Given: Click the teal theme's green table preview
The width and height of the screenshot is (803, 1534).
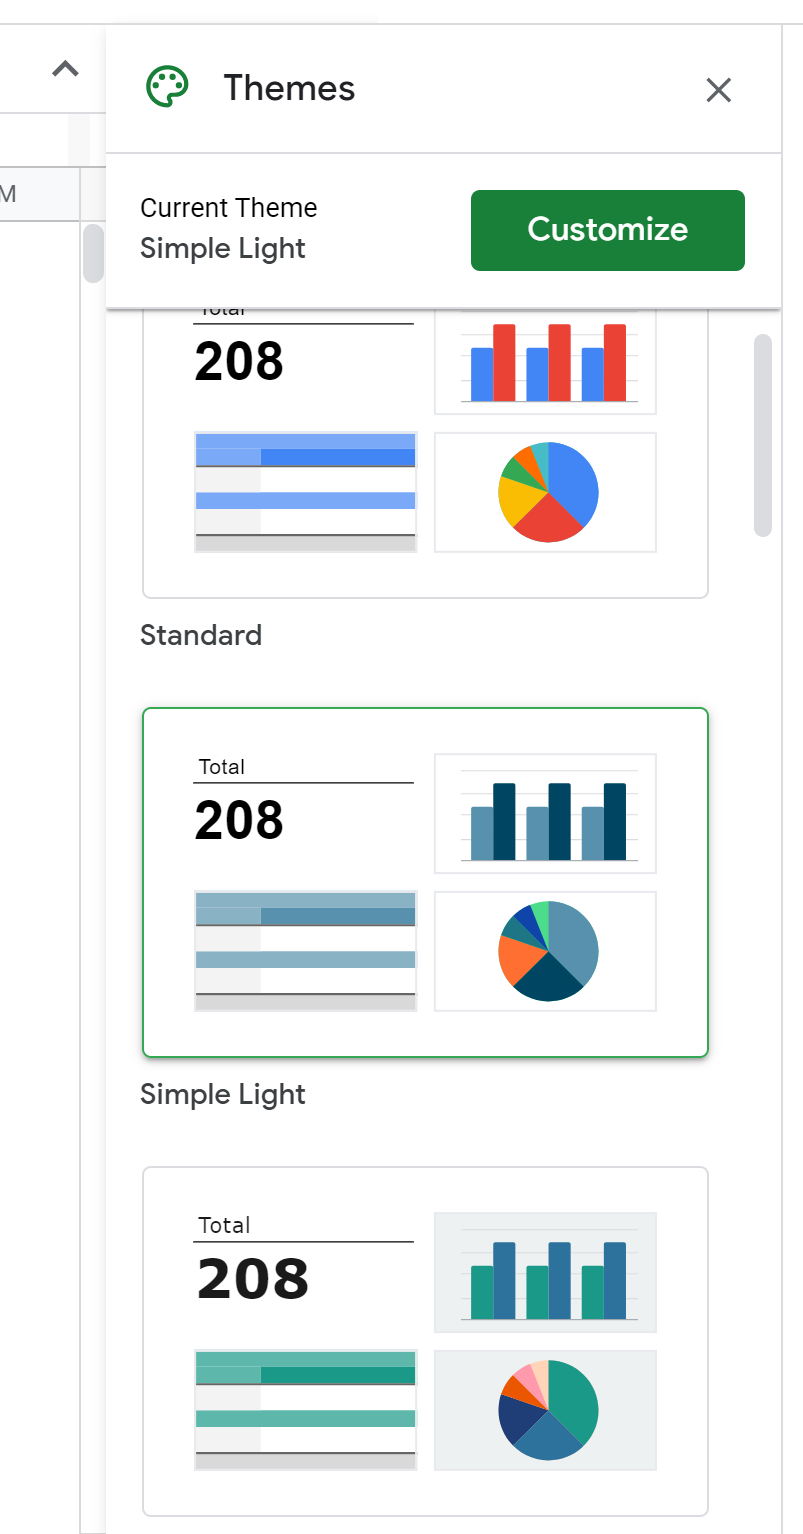Looking at the screenshot, I should tap(305, 1410).
